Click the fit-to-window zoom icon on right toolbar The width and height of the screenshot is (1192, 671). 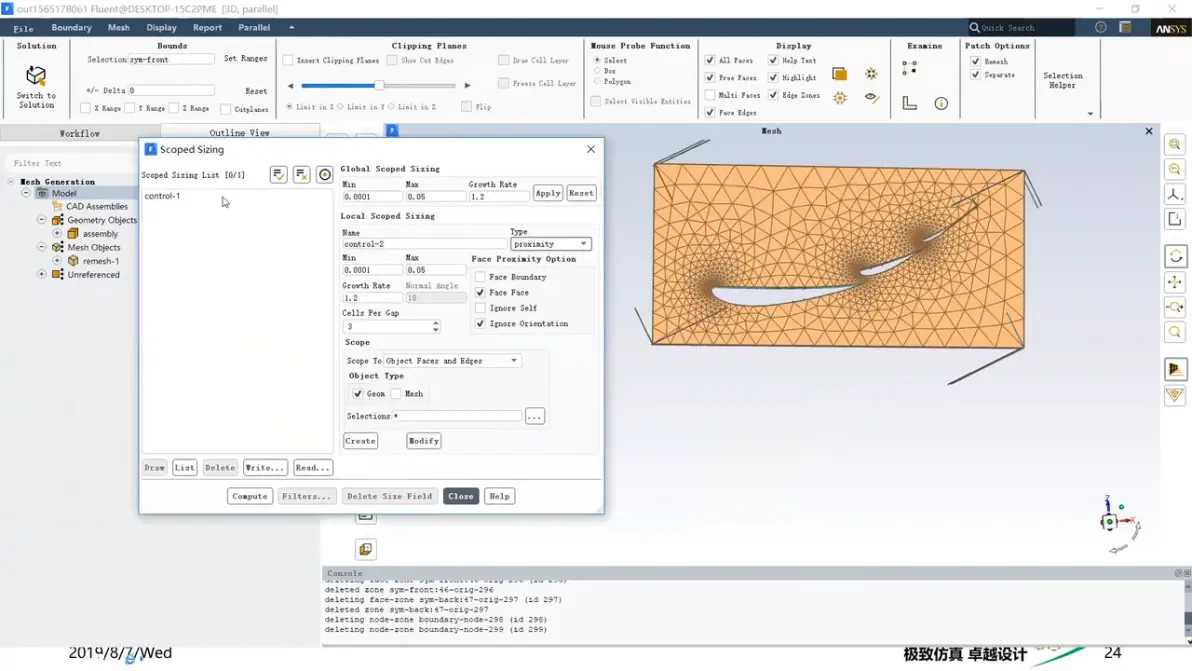1175,144
